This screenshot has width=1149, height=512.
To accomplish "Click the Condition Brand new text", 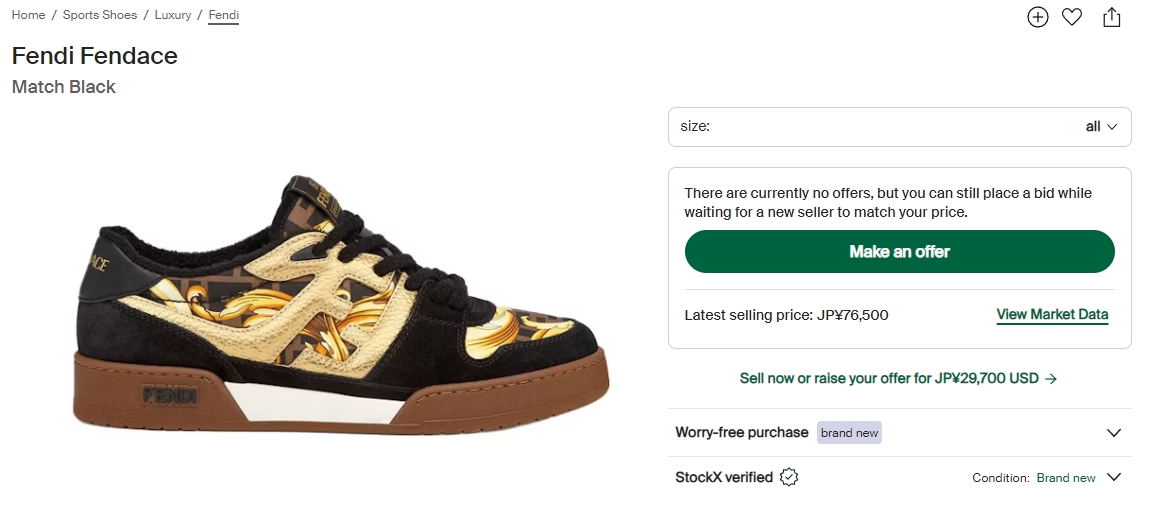I will click(1066, 478).
